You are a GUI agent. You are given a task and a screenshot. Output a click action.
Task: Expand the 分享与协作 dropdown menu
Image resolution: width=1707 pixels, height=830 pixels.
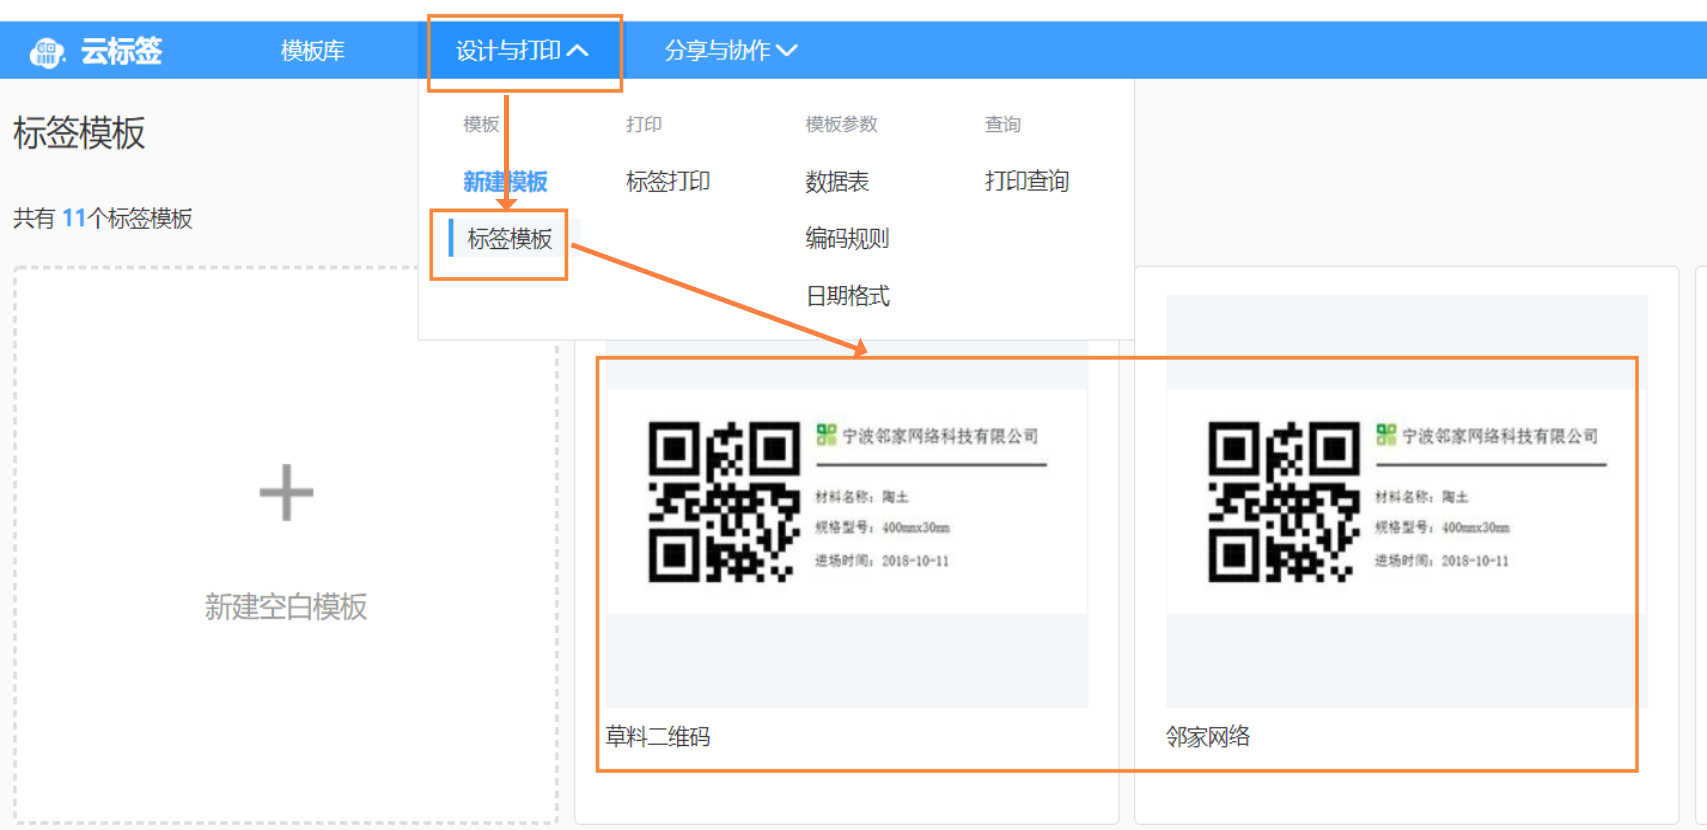tap(731, 50)
